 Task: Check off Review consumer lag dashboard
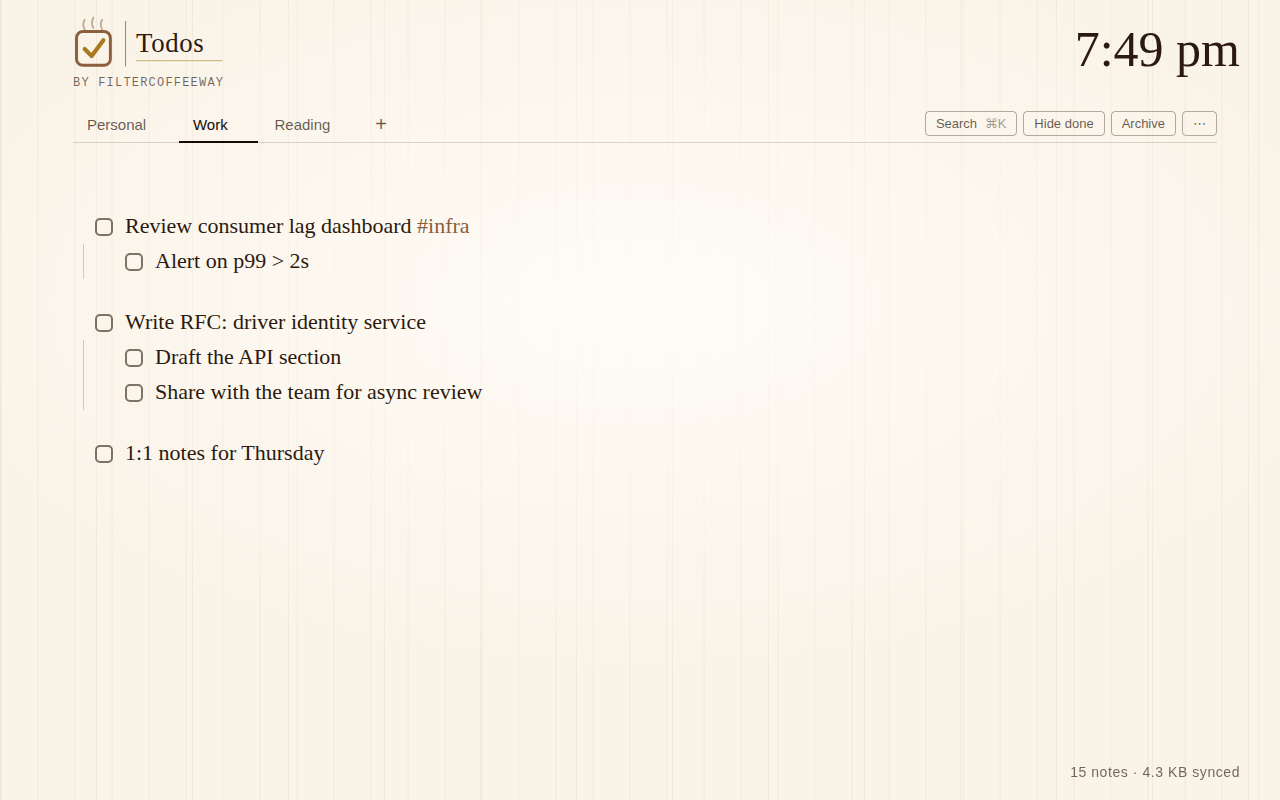point(104,227)
